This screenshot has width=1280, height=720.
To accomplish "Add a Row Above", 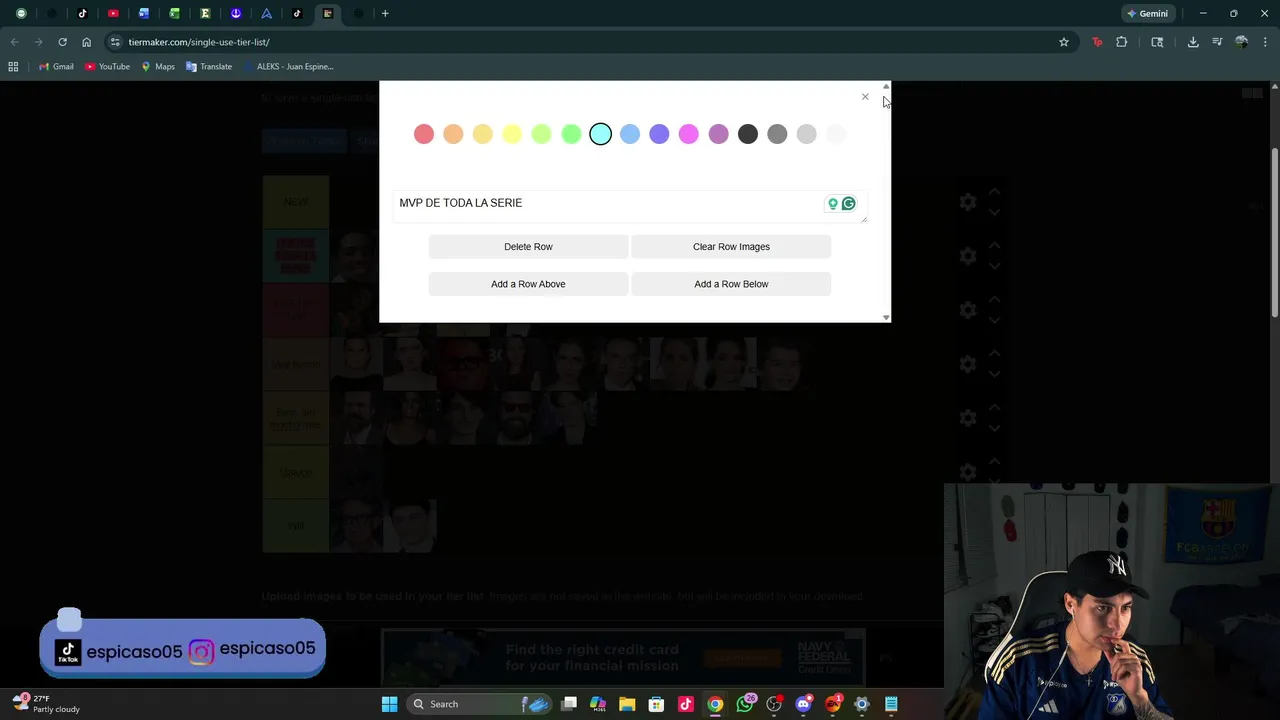I will pos(528,284).
